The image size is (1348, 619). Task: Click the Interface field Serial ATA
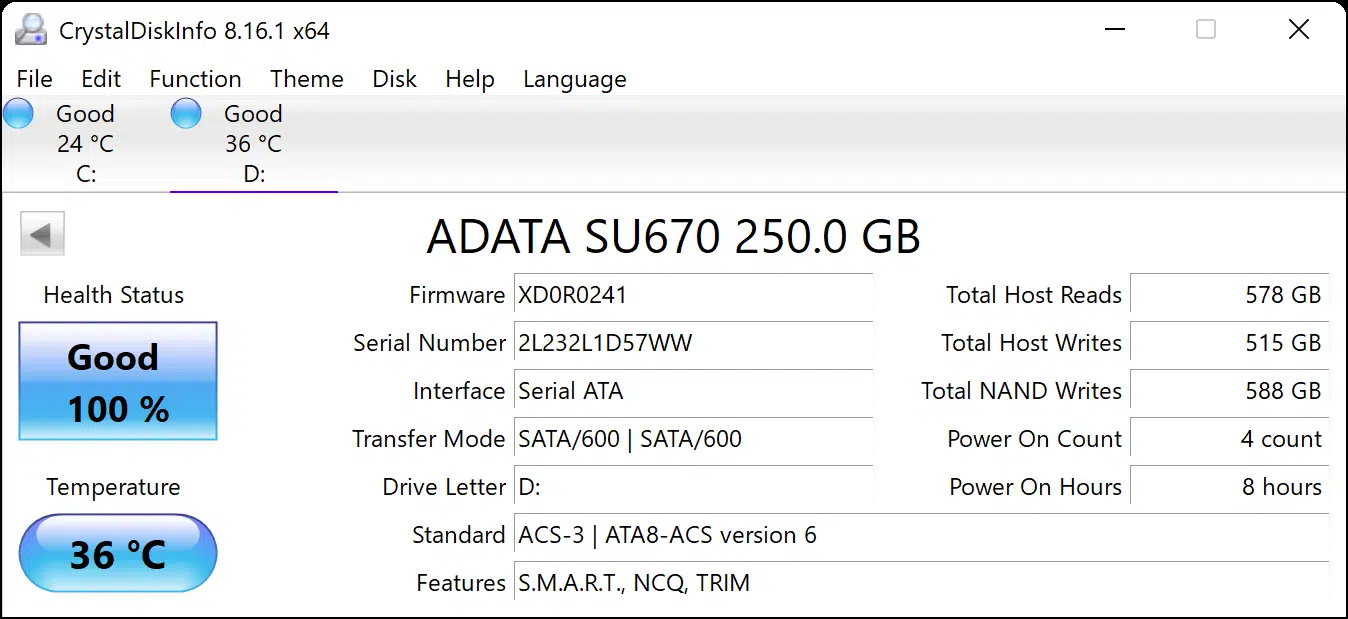tap(693, 391)
